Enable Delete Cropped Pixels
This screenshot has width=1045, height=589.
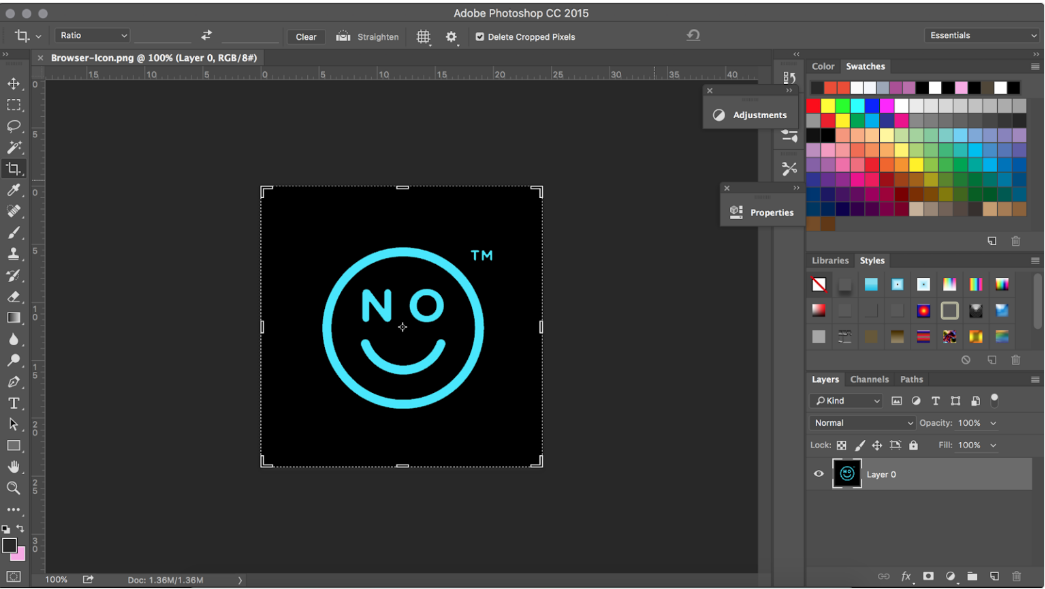(481, 36)
